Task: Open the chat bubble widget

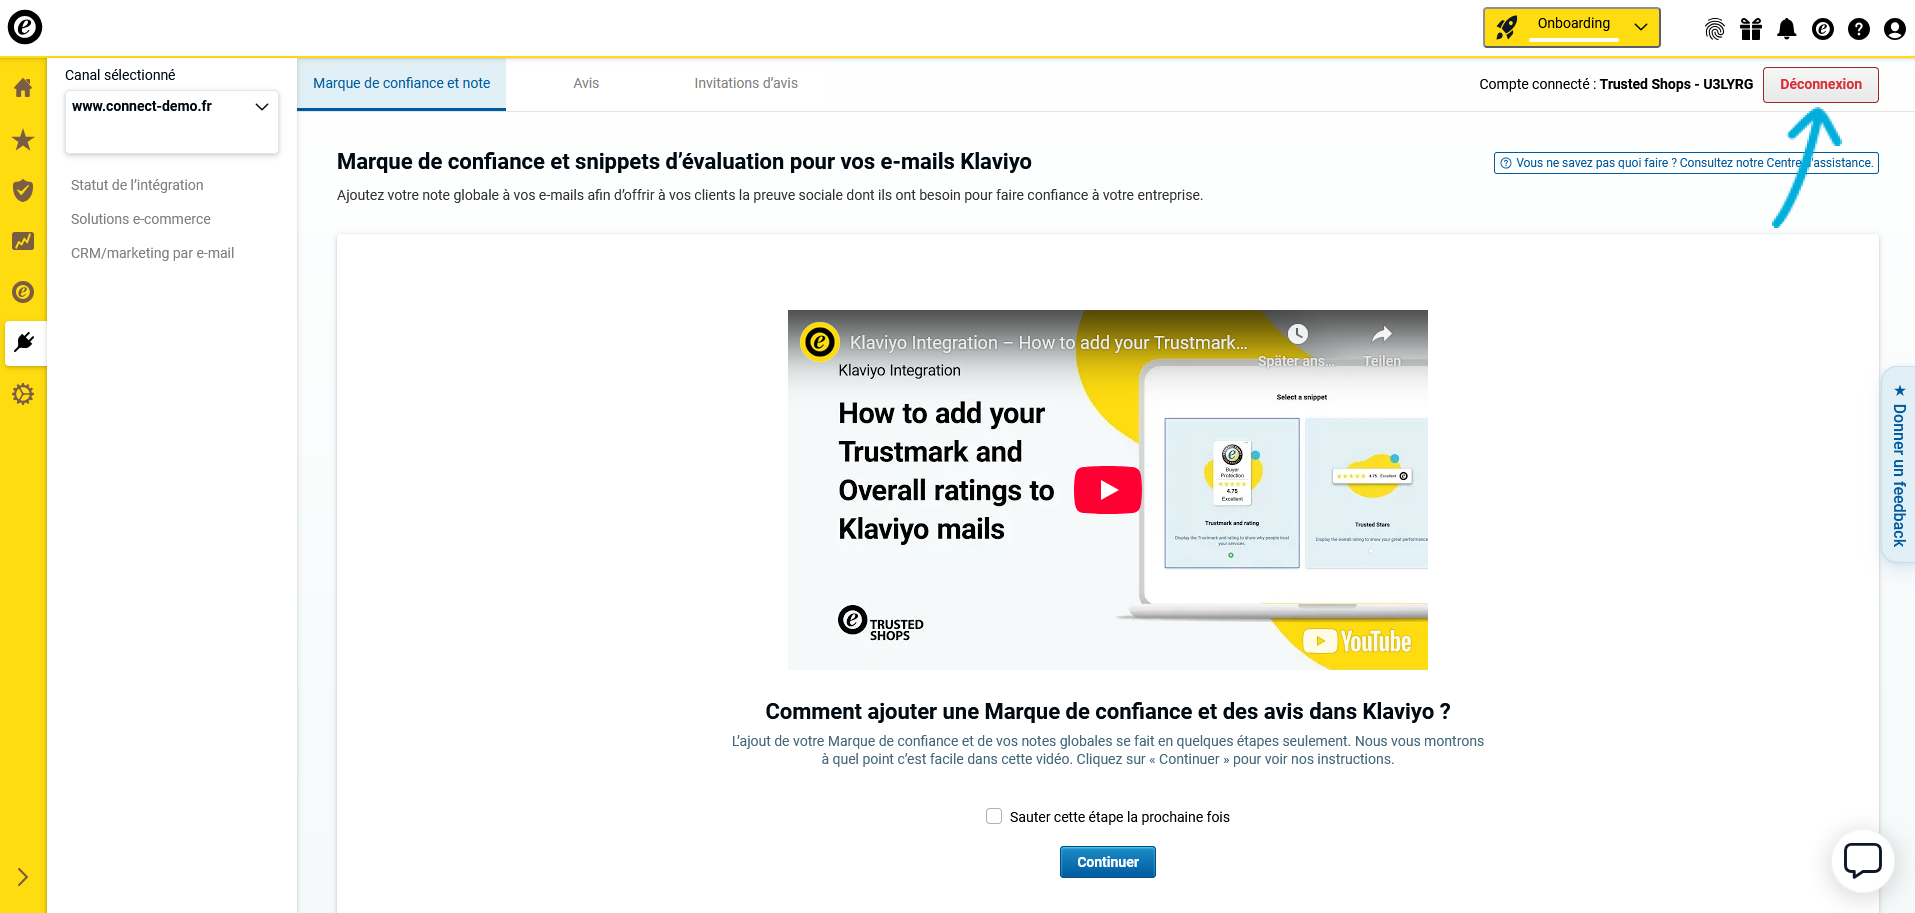Action: click(x=1863, y=860)
